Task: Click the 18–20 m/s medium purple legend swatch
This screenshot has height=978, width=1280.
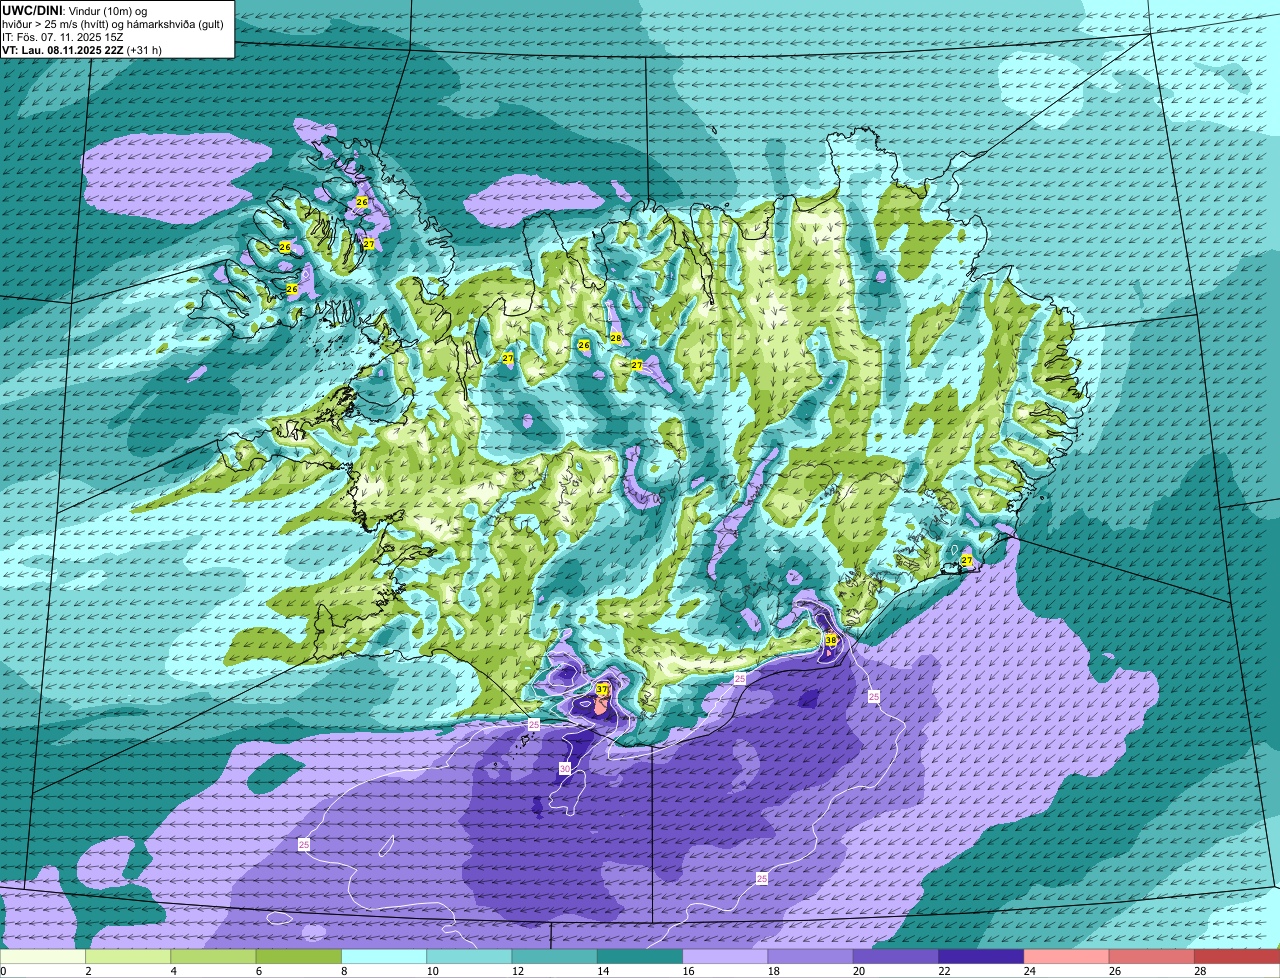Action: click(x=810, y=957)
